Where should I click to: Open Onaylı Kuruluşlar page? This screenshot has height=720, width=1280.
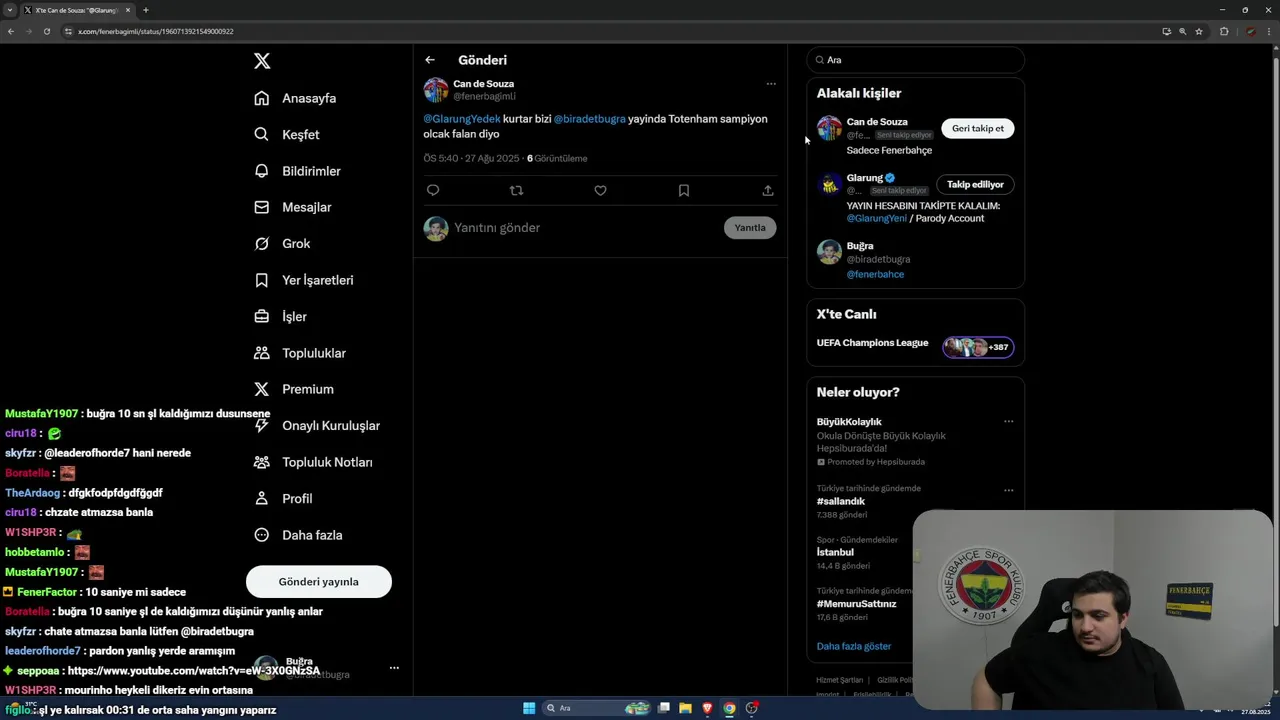[317, 425]
